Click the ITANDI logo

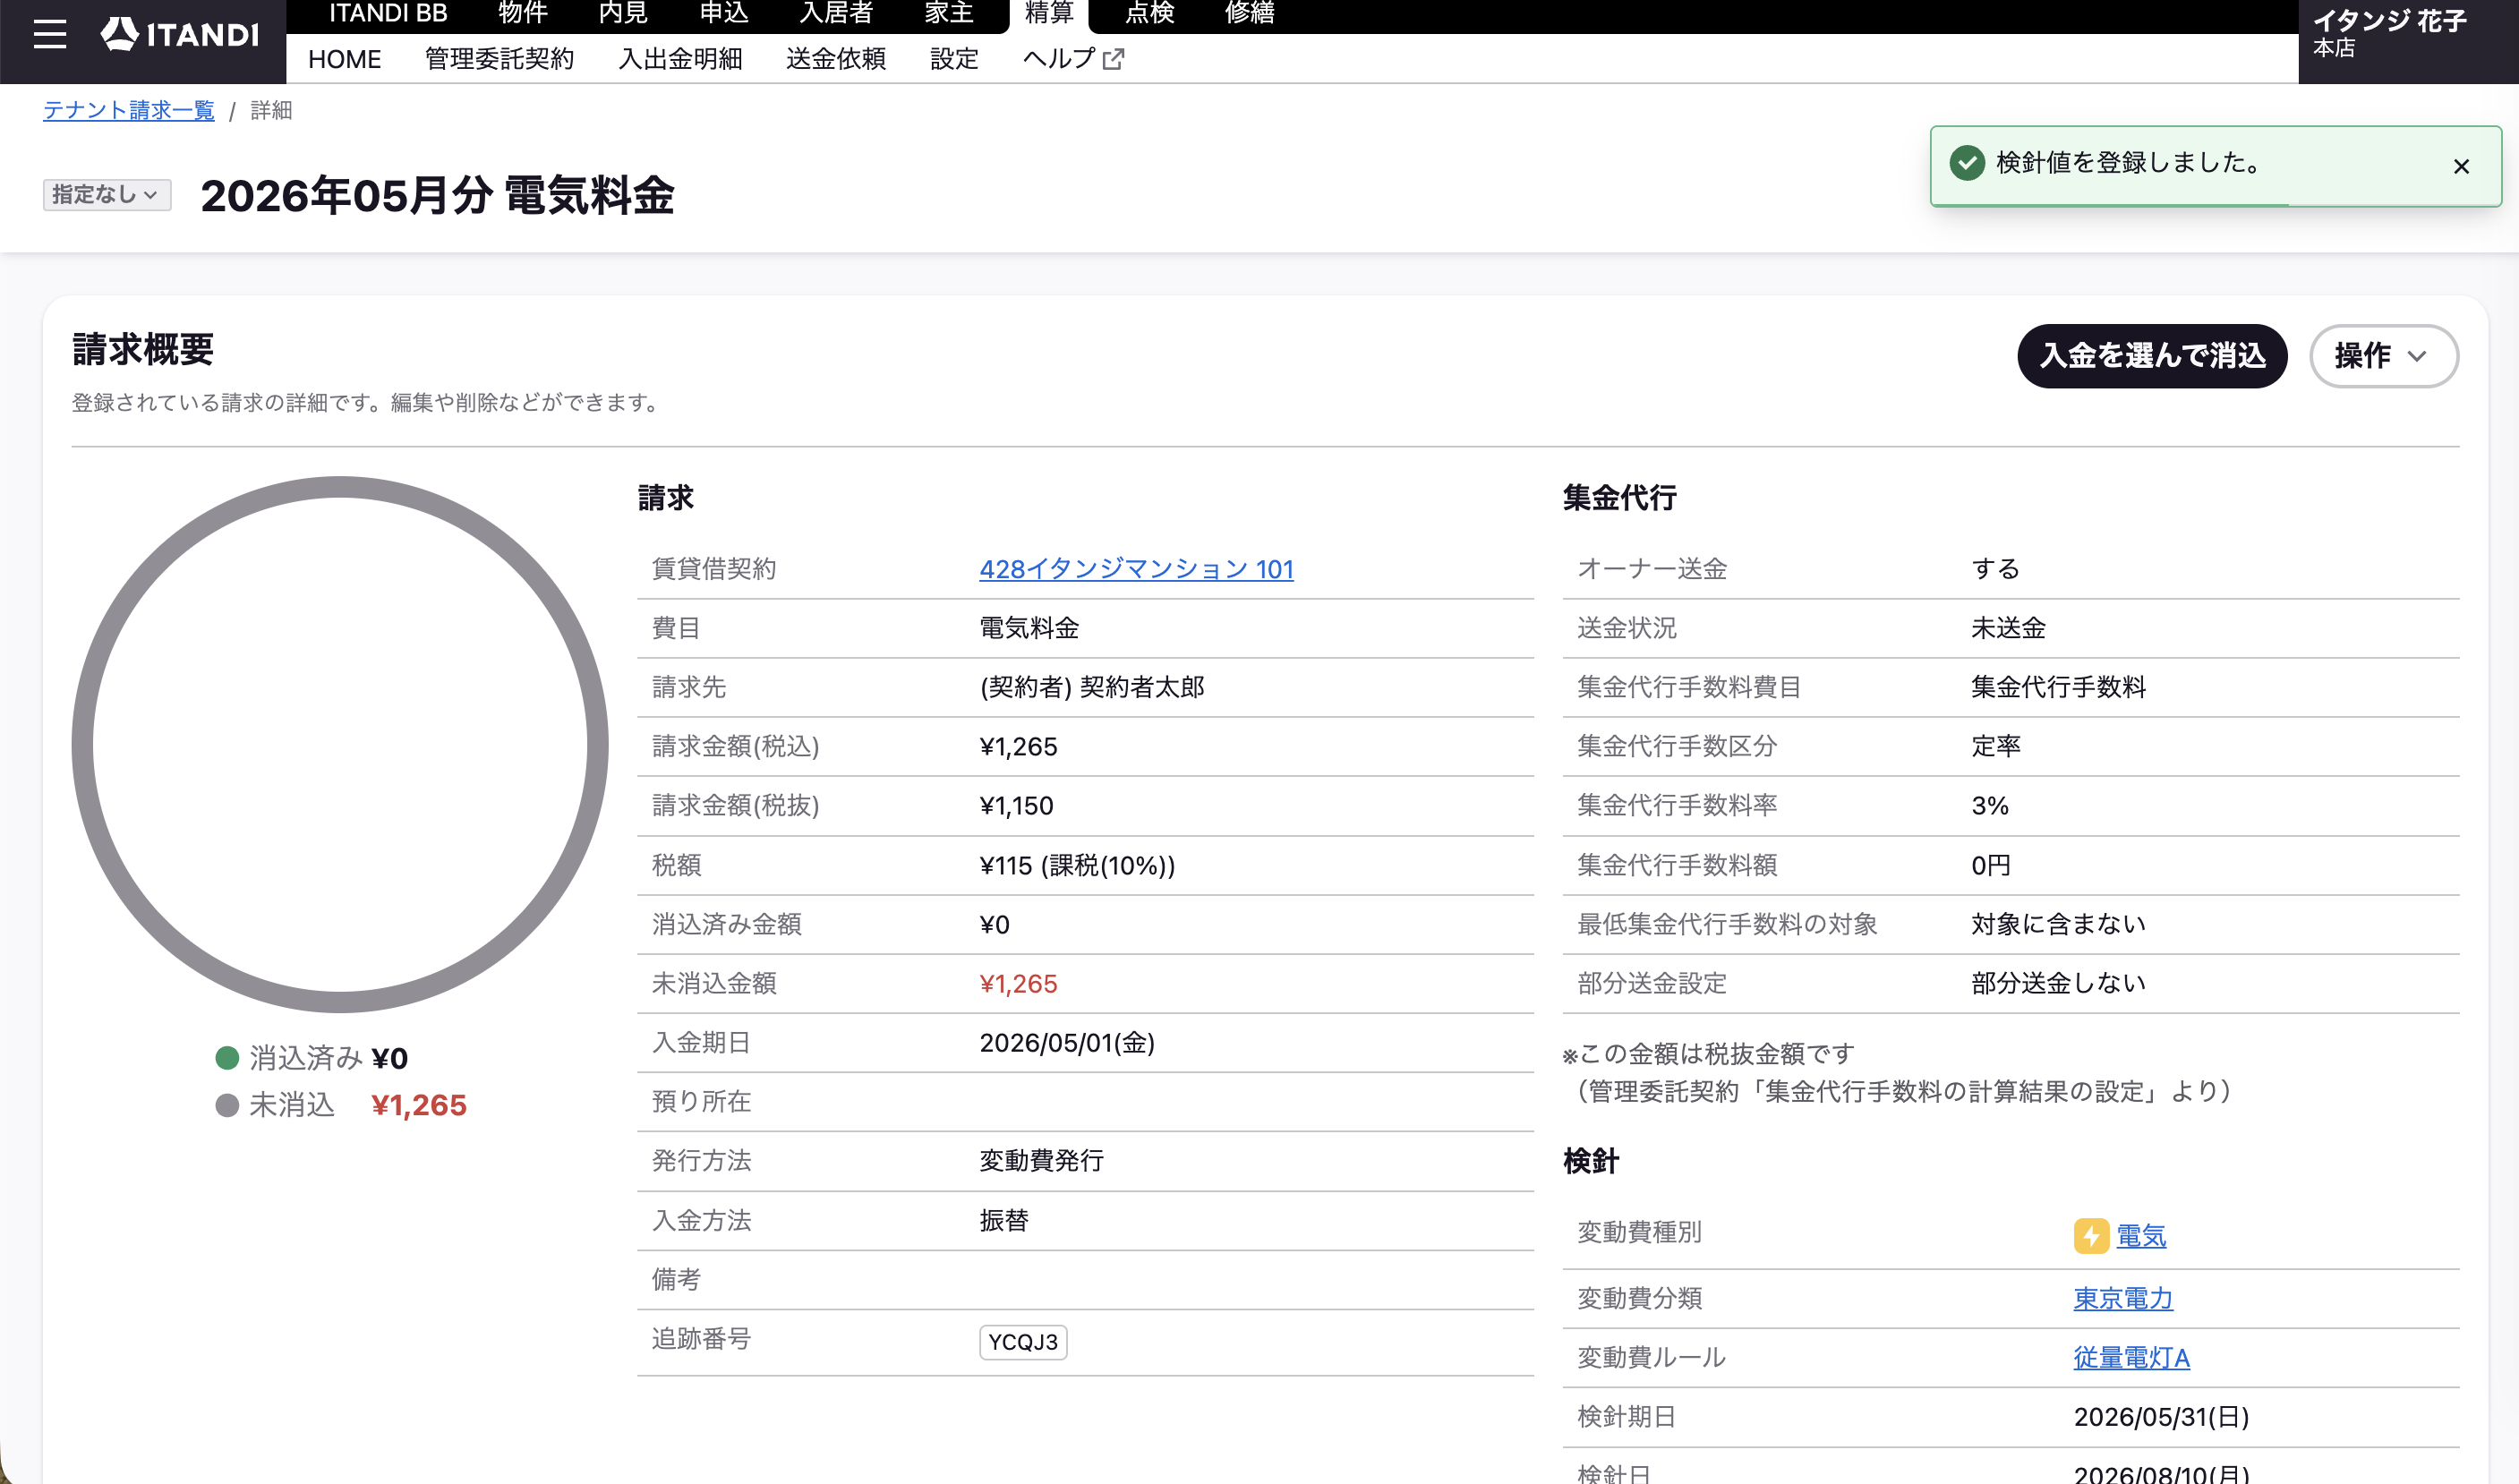coord(180,35)
